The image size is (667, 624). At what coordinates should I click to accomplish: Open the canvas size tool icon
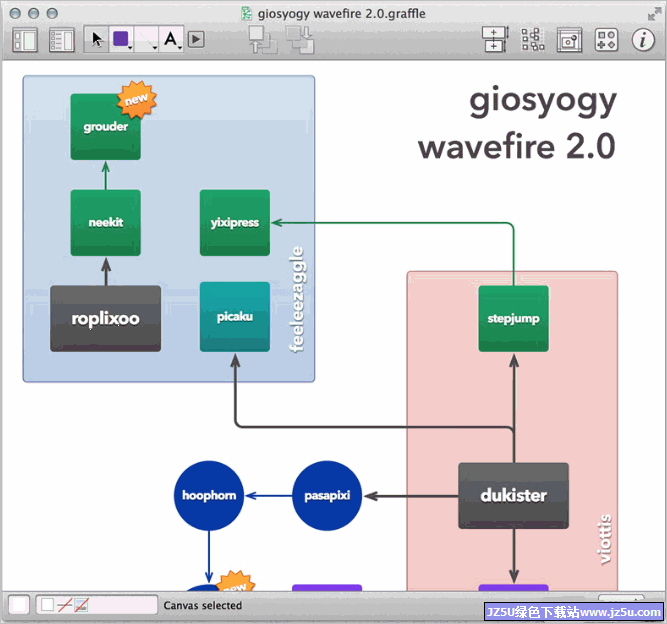(495, 39)
